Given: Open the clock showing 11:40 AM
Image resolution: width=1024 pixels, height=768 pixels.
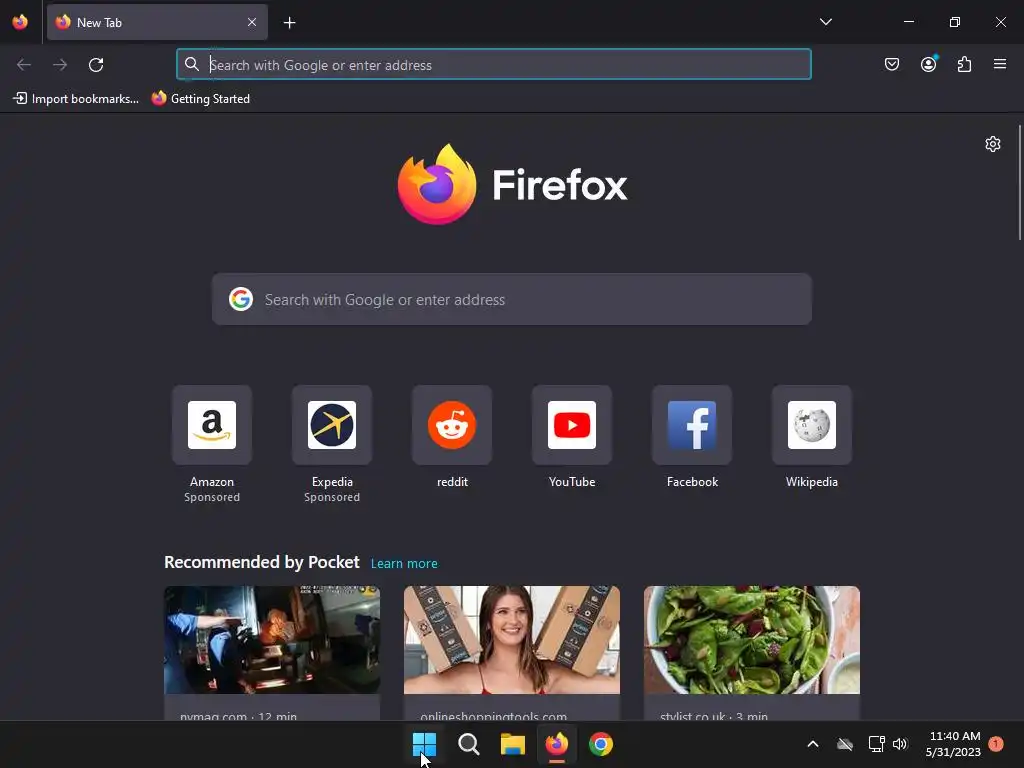Looking at the screenshot, I should click(953, 744).
